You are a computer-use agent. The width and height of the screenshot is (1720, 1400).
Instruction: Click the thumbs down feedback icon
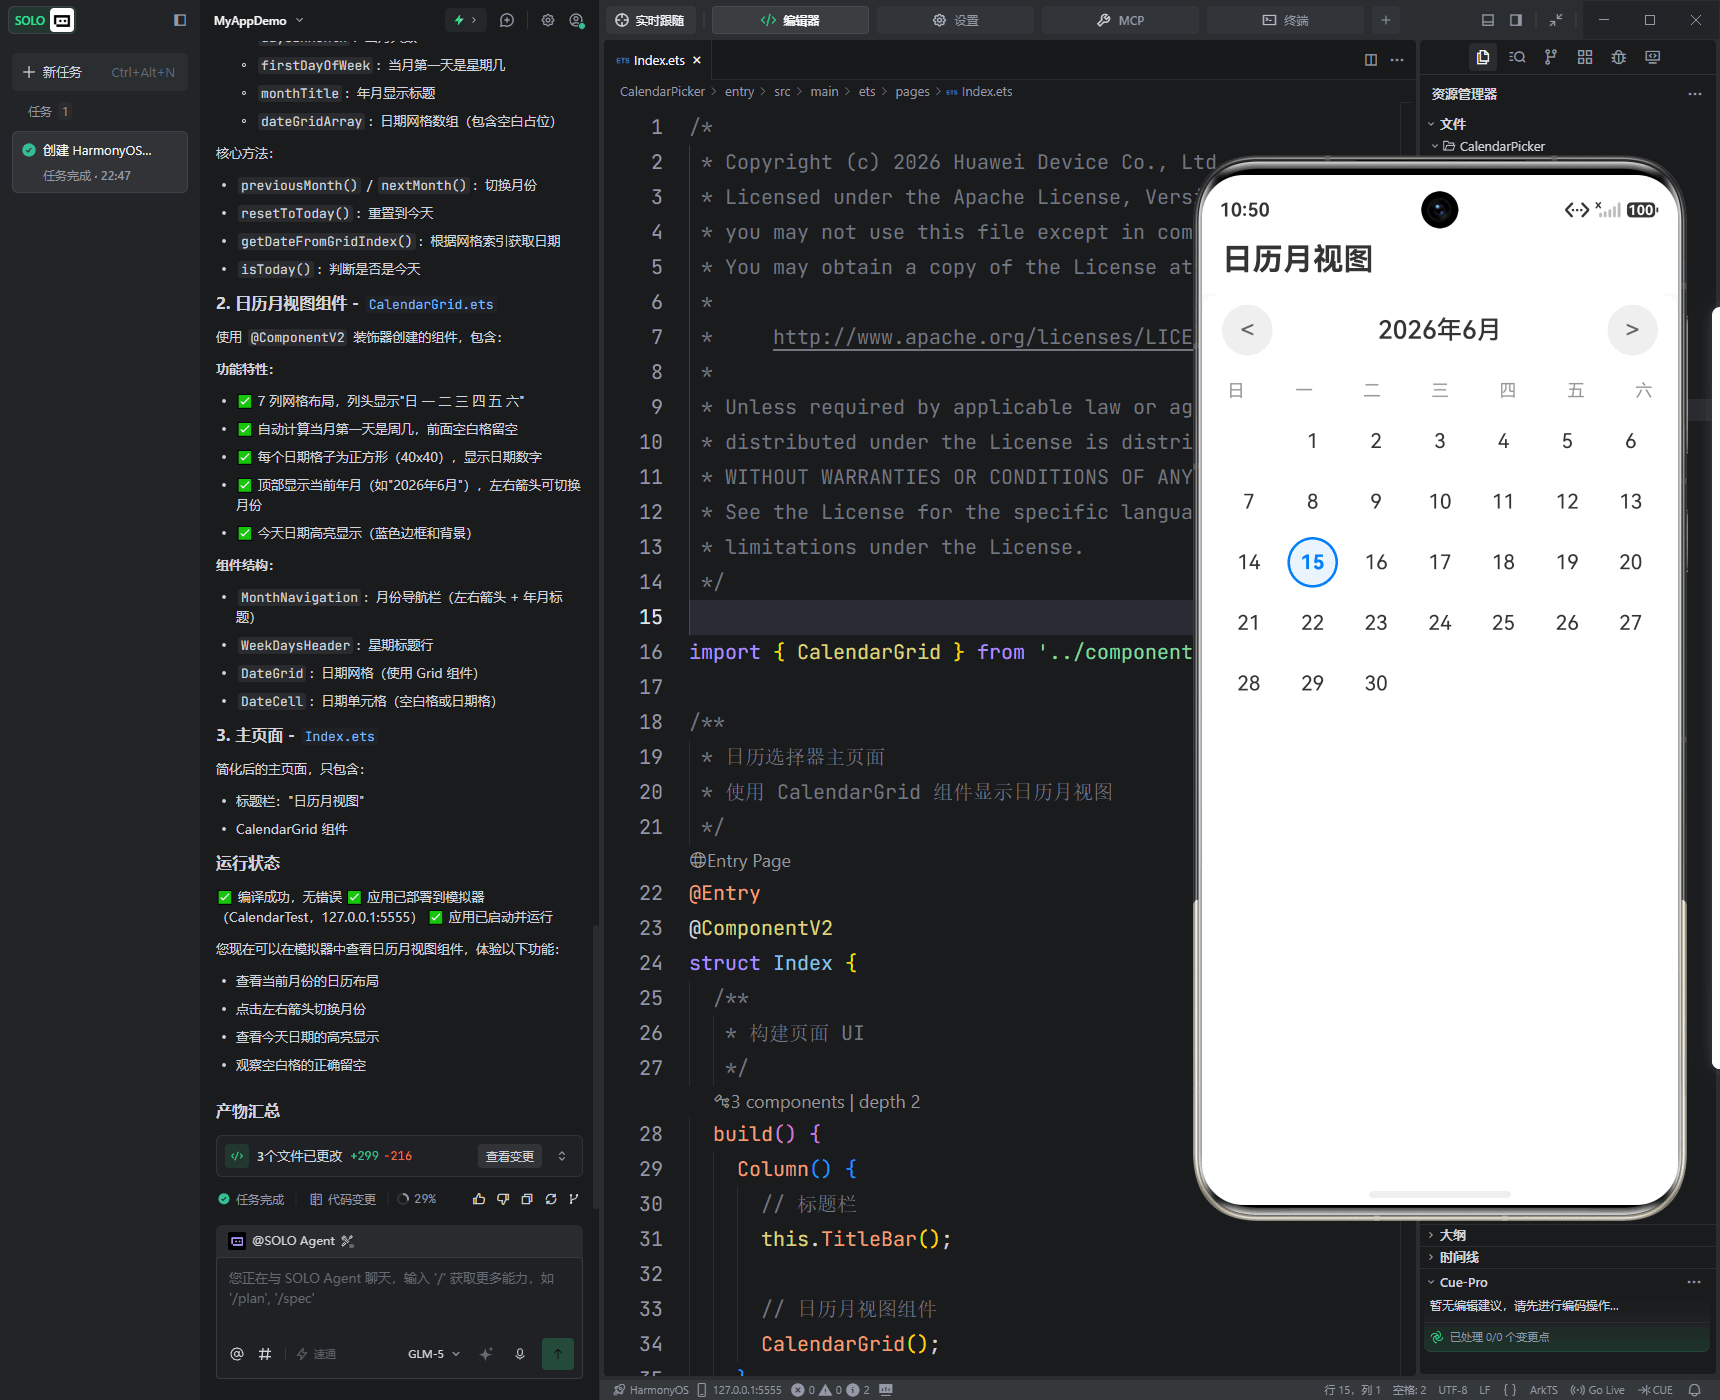[503, 1199]
